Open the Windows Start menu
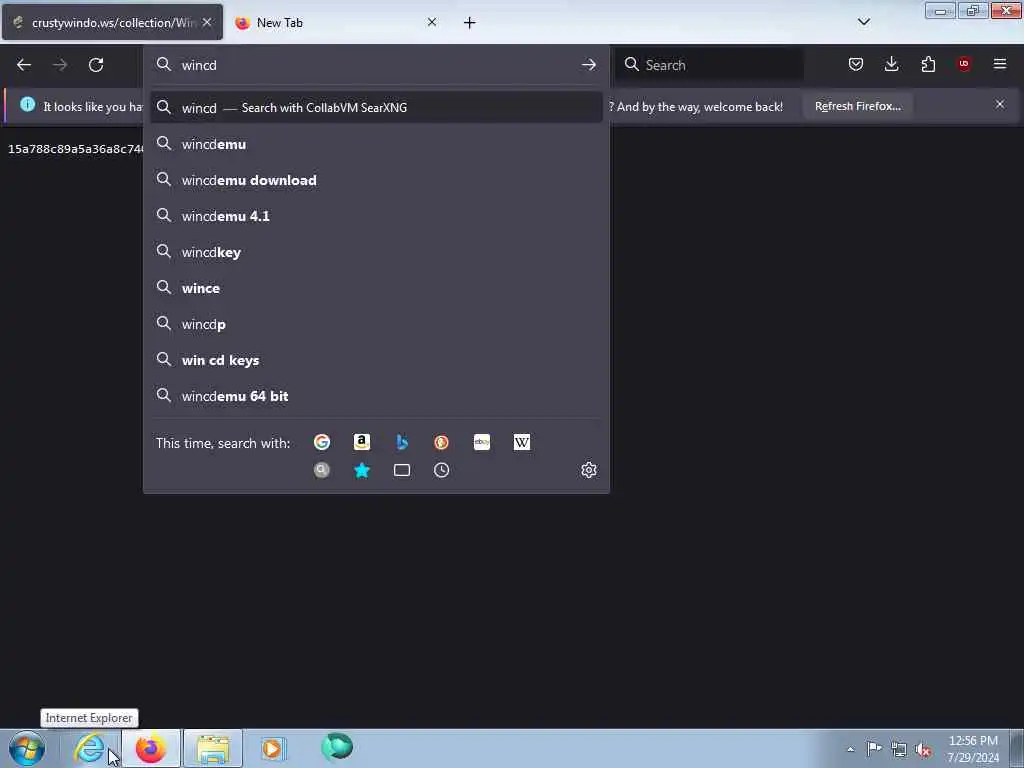Screen dimensions: 1024x768 pos(27,748)
